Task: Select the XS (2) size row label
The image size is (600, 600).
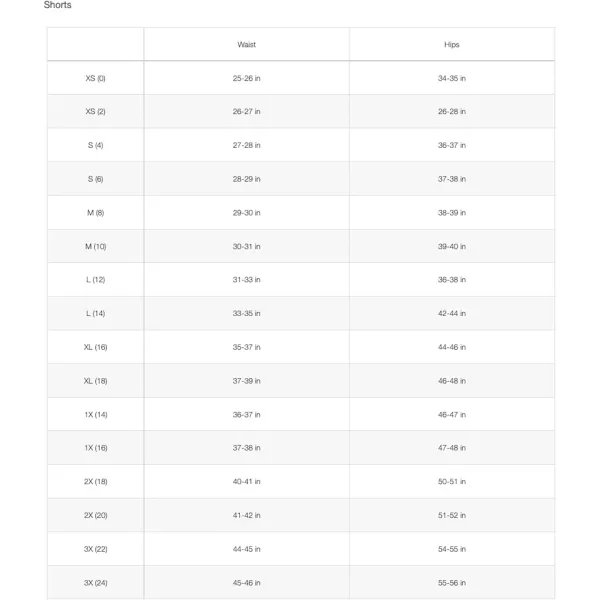Action: [96, 112]
